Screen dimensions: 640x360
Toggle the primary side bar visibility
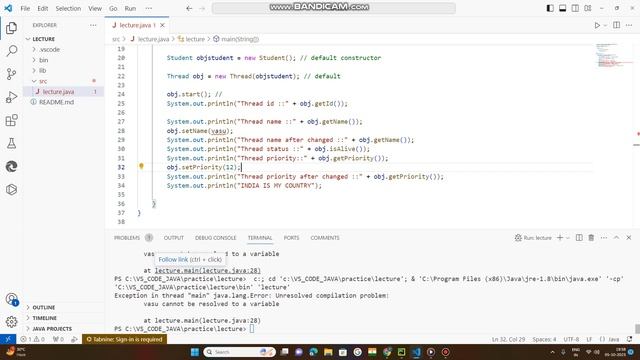pyautogui.click(x=550, y=8)
